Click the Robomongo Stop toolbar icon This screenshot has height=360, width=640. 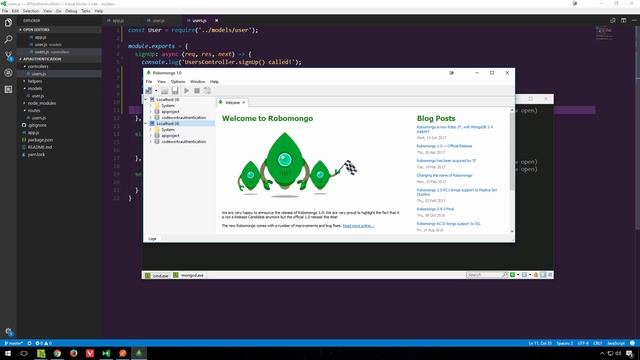(x=197, y=91)
